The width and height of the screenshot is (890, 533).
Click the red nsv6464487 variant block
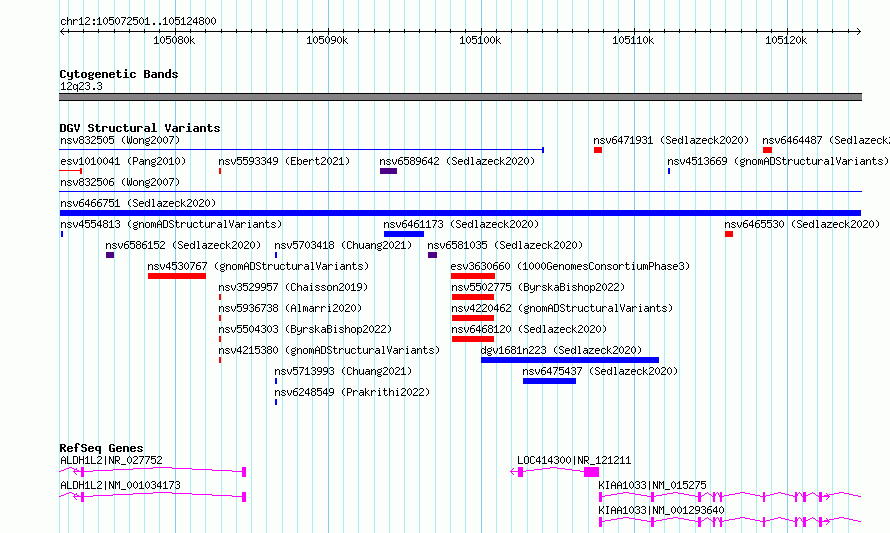pyautogui.click(x=767, y=150)
